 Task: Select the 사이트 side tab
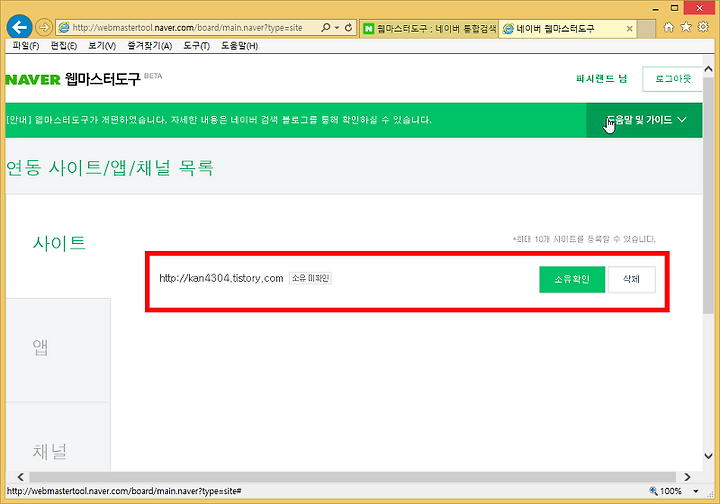click(x=59, y=242)
